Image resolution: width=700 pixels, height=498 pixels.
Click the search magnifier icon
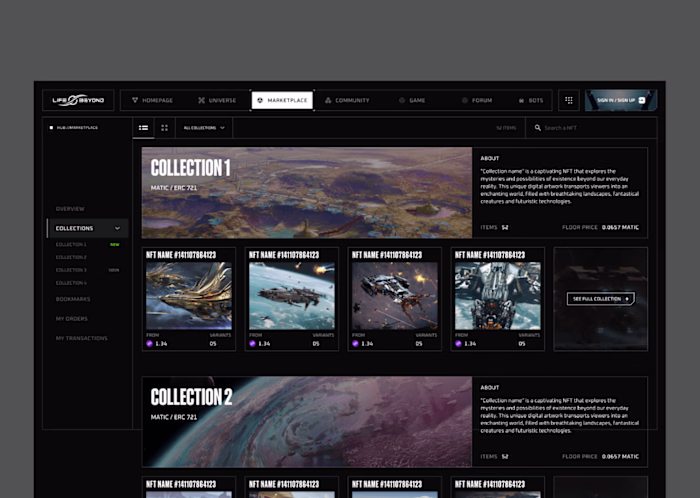point(538,128)
